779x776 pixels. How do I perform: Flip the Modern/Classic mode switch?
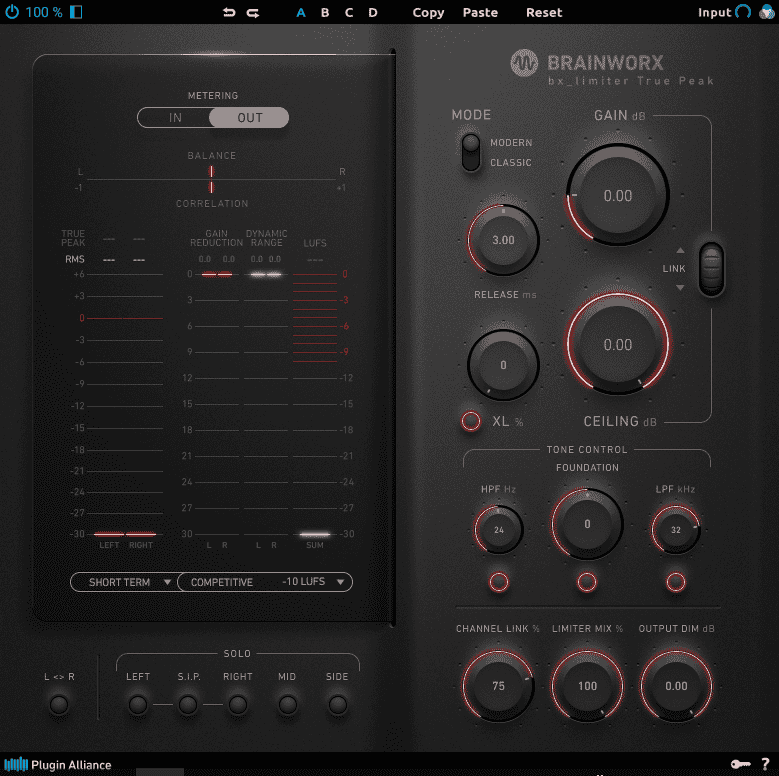471,153
